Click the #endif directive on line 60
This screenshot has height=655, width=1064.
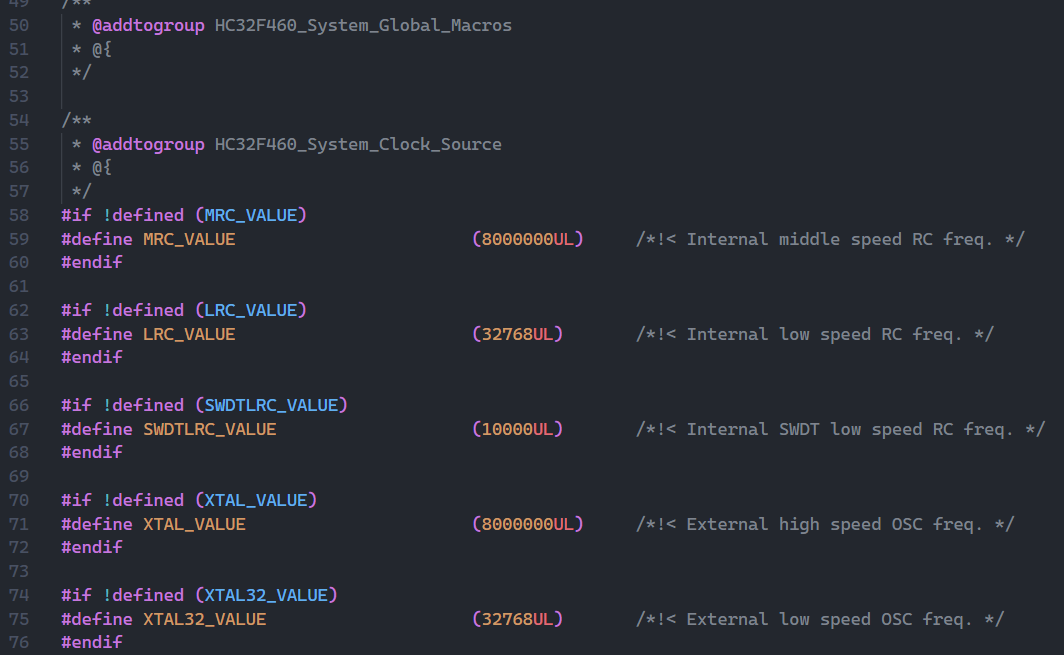pos(92,262)
